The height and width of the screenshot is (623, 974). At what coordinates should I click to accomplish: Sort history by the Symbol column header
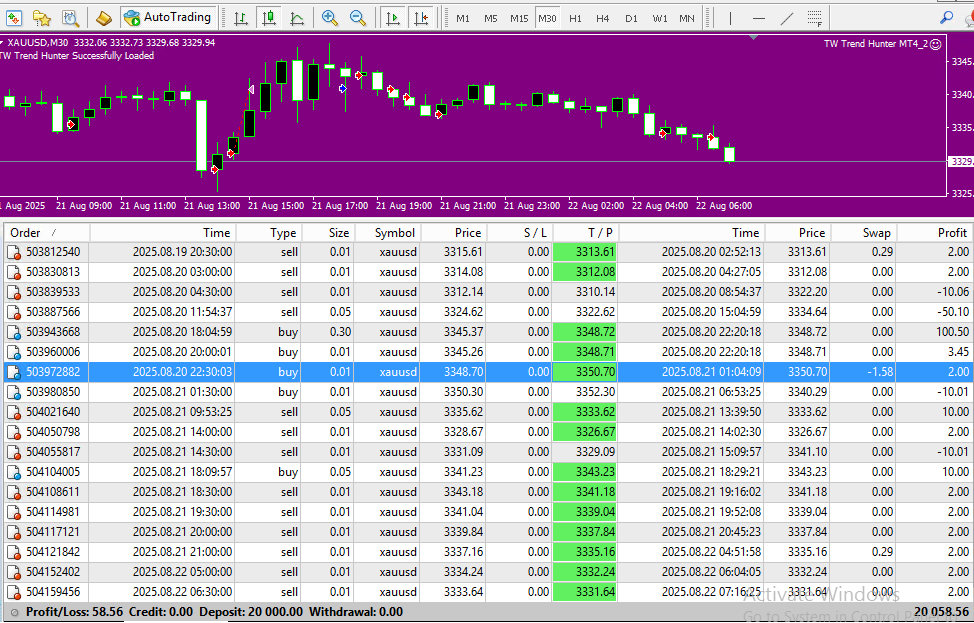[388, 233]
